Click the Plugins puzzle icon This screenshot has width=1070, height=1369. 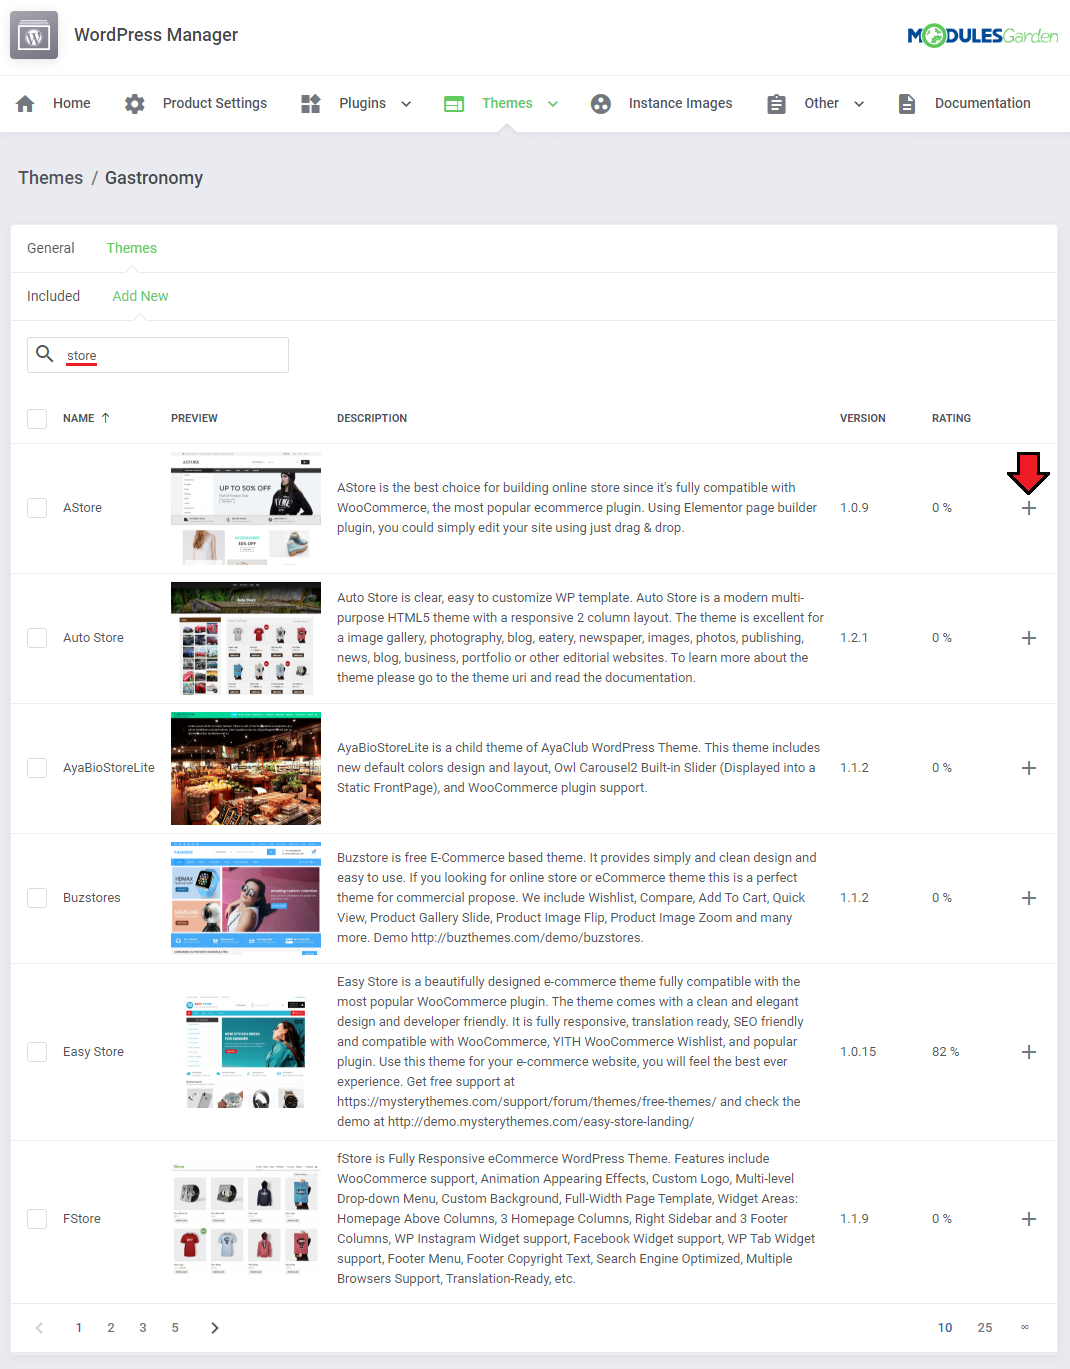pos(311,104)
